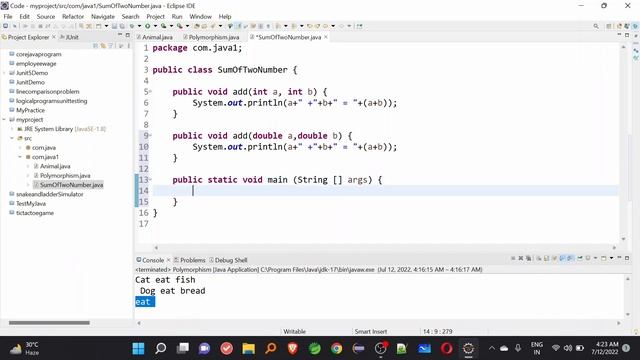Click the Terminate icon in the Console toolbar
The width and height of the screenshot is (640, 360).
[513, 258]
